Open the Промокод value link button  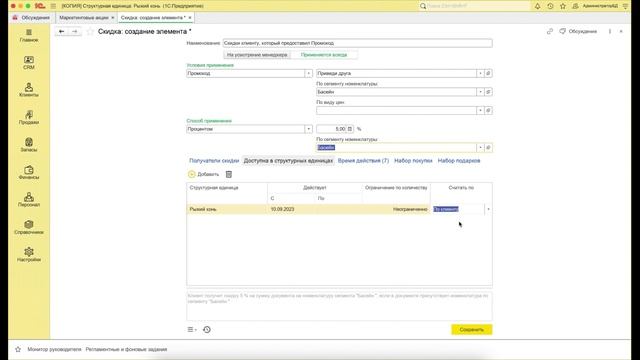488,73
